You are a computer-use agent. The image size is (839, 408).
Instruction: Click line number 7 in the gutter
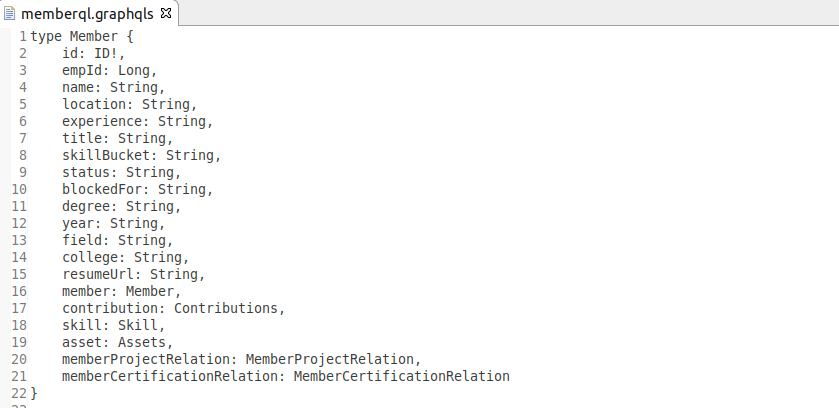coord(22,138)
